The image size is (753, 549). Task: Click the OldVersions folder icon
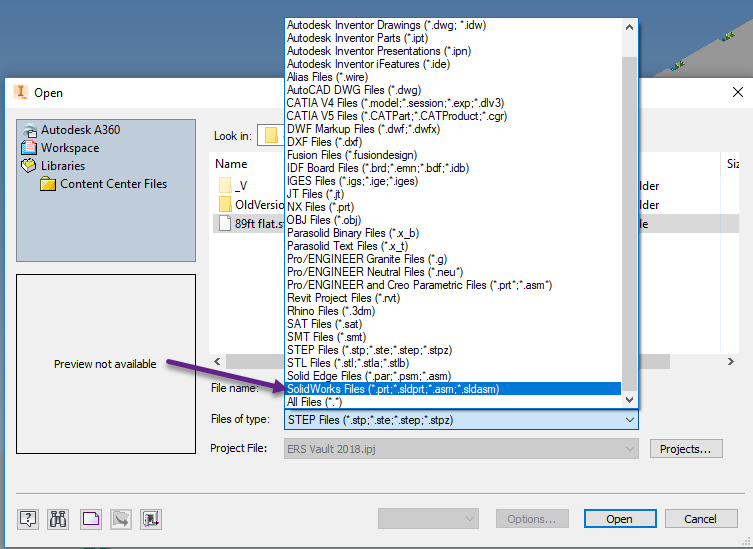click(x=225, y=205)
